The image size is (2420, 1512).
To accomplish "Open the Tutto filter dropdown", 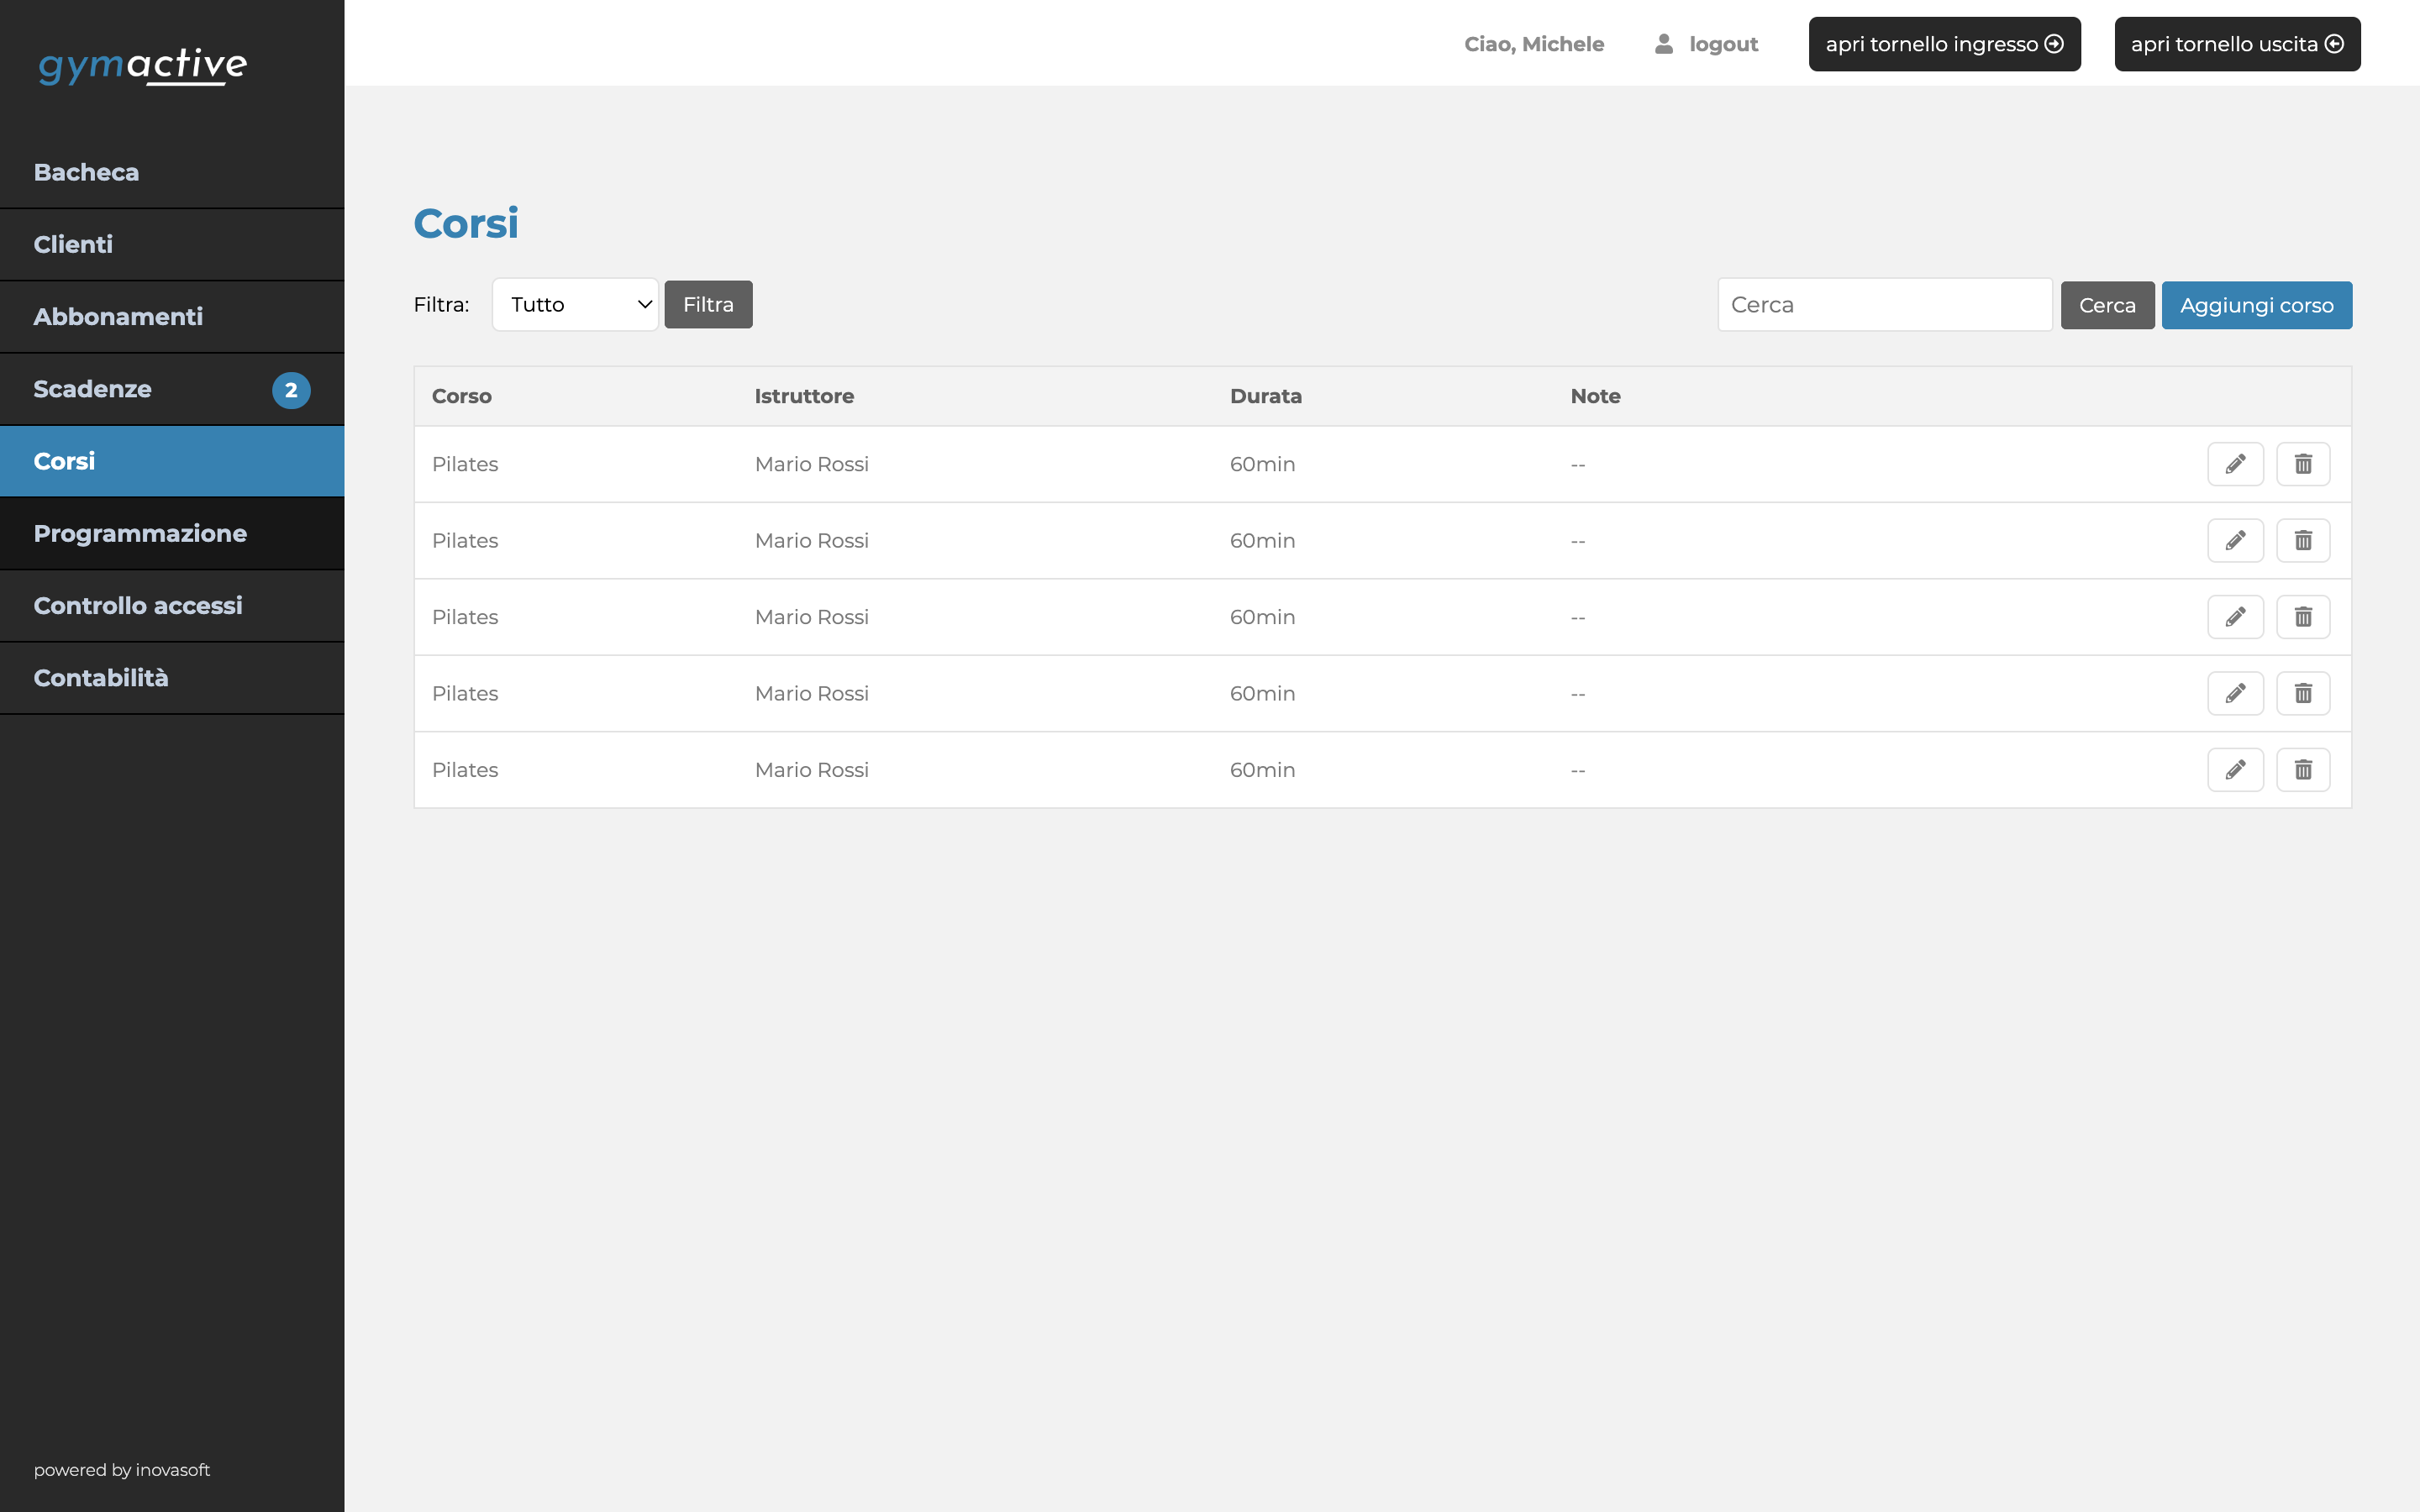I will [x=575, y=305].
